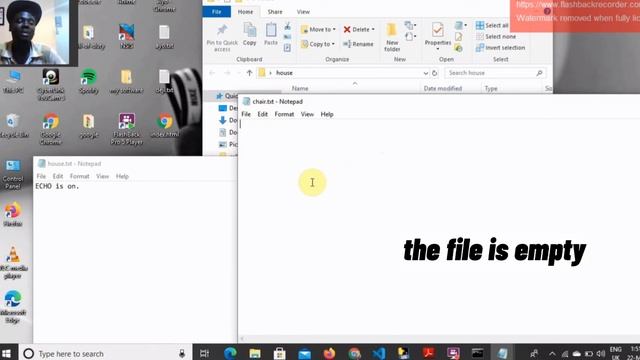Click the taskbar search box

point(105,353)
